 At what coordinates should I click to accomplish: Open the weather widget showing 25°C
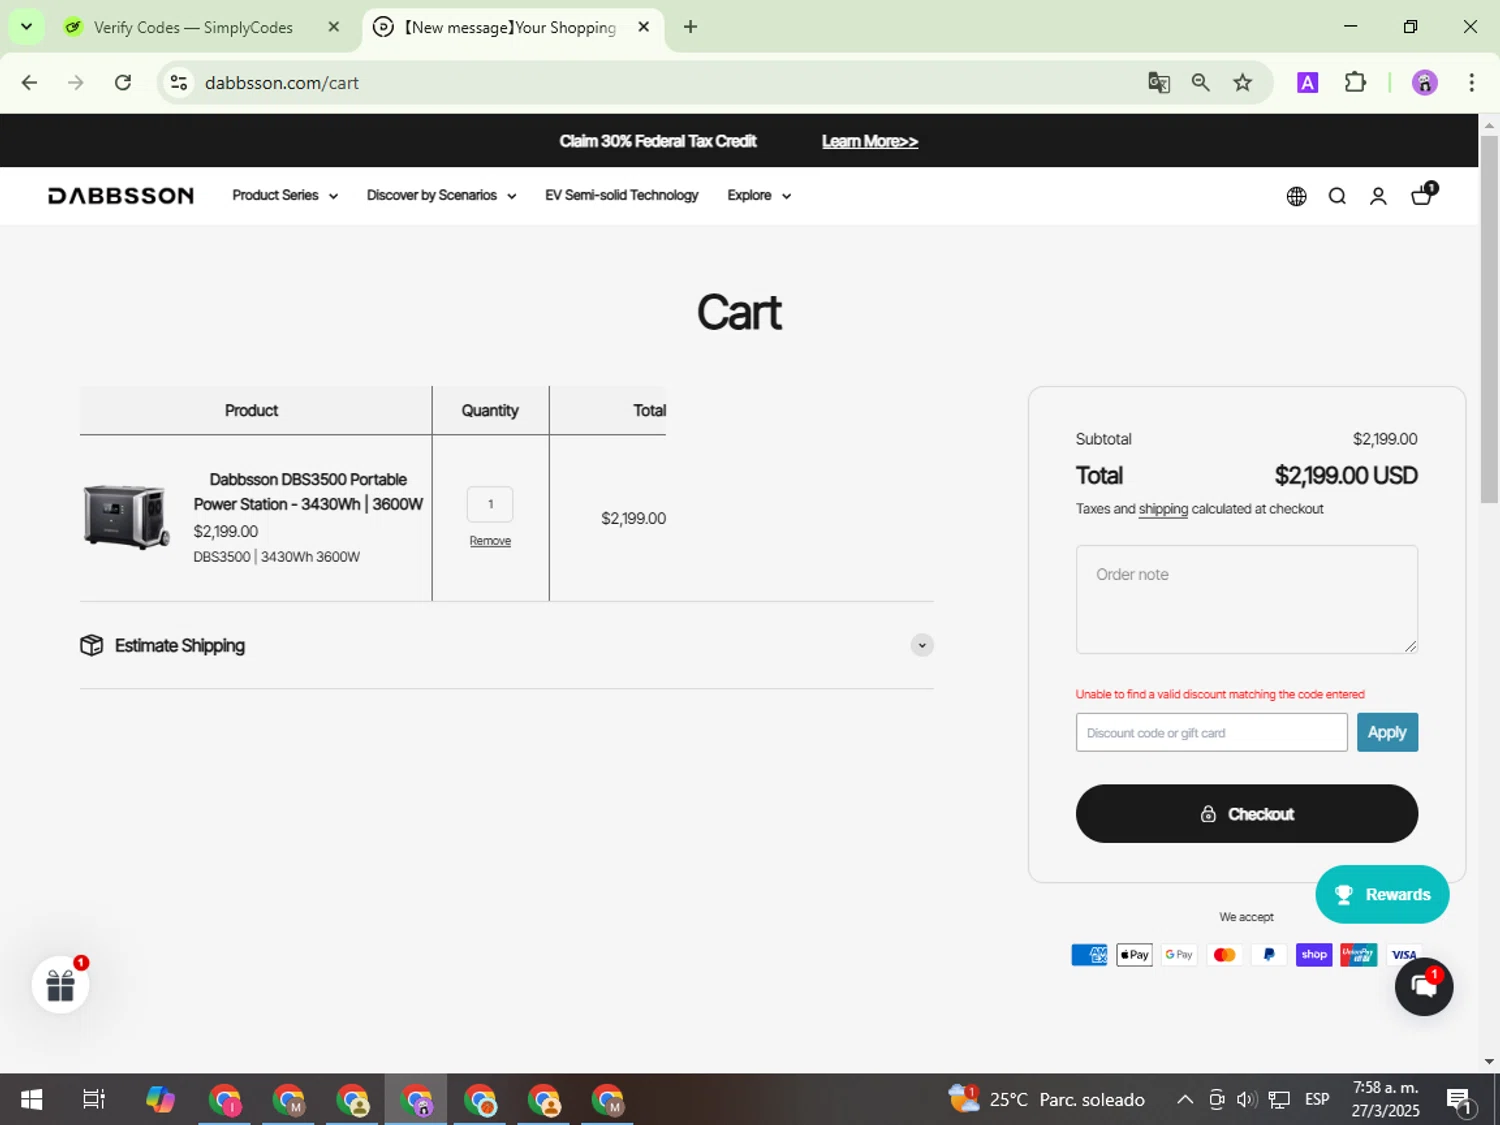click(1047, 1099)
